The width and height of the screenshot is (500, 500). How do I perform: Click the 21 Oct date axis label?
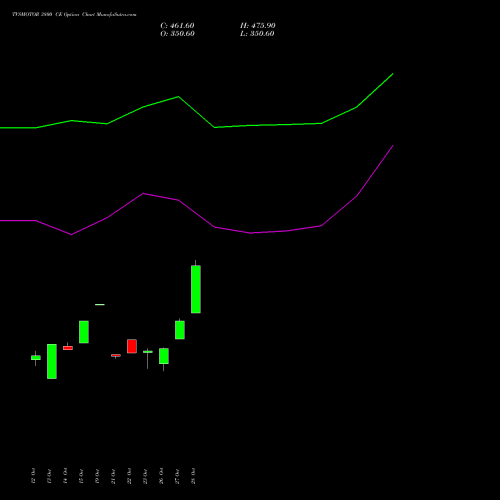tap(113, 476)
